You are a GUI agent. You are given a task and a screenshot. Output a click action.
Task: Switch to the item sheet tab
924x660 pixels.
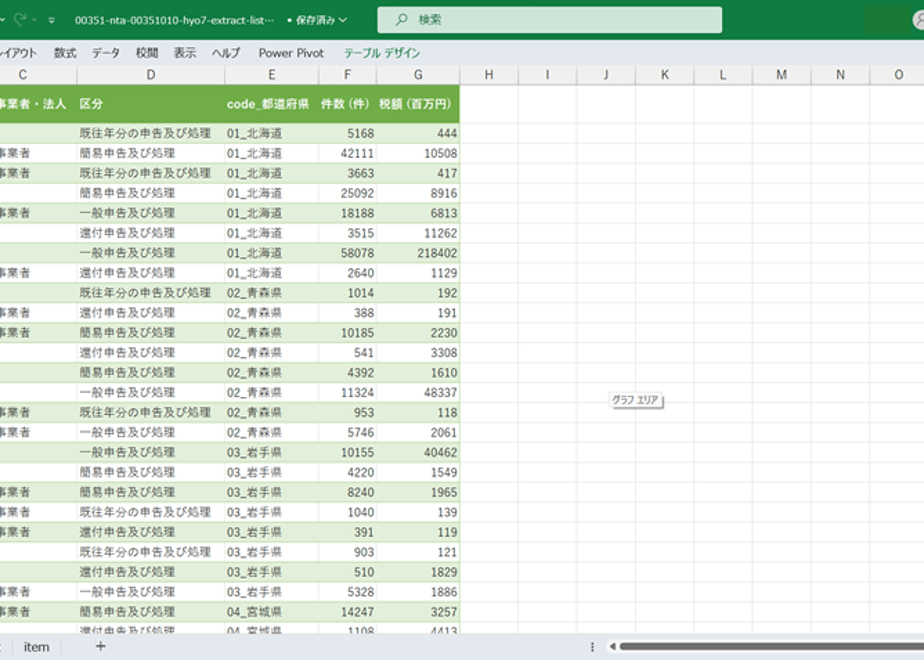37,647
